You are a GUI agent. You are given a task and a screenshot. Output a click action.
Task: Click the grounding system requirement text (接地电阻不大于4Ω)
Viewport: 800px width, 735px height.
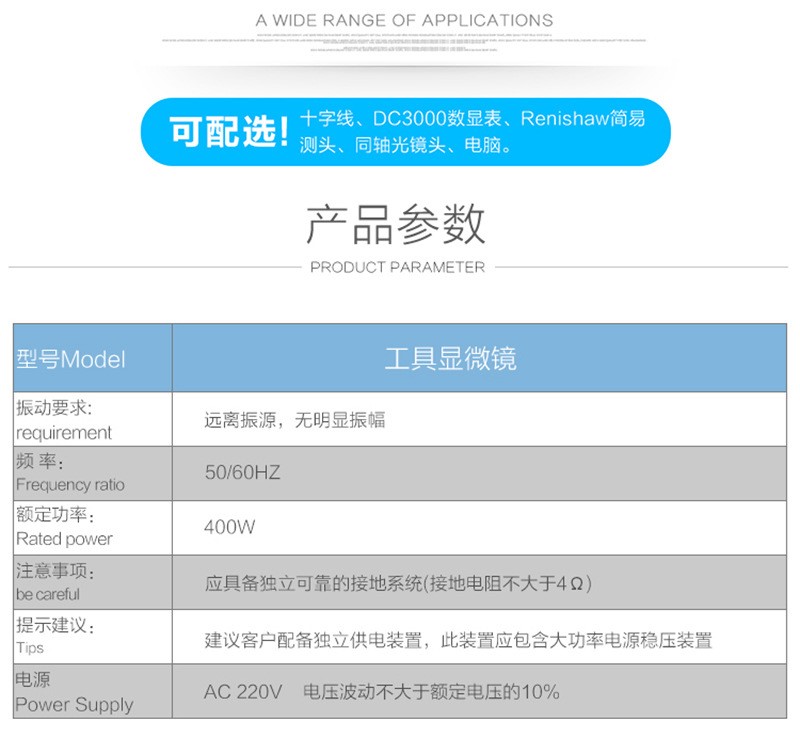(405, 583)
